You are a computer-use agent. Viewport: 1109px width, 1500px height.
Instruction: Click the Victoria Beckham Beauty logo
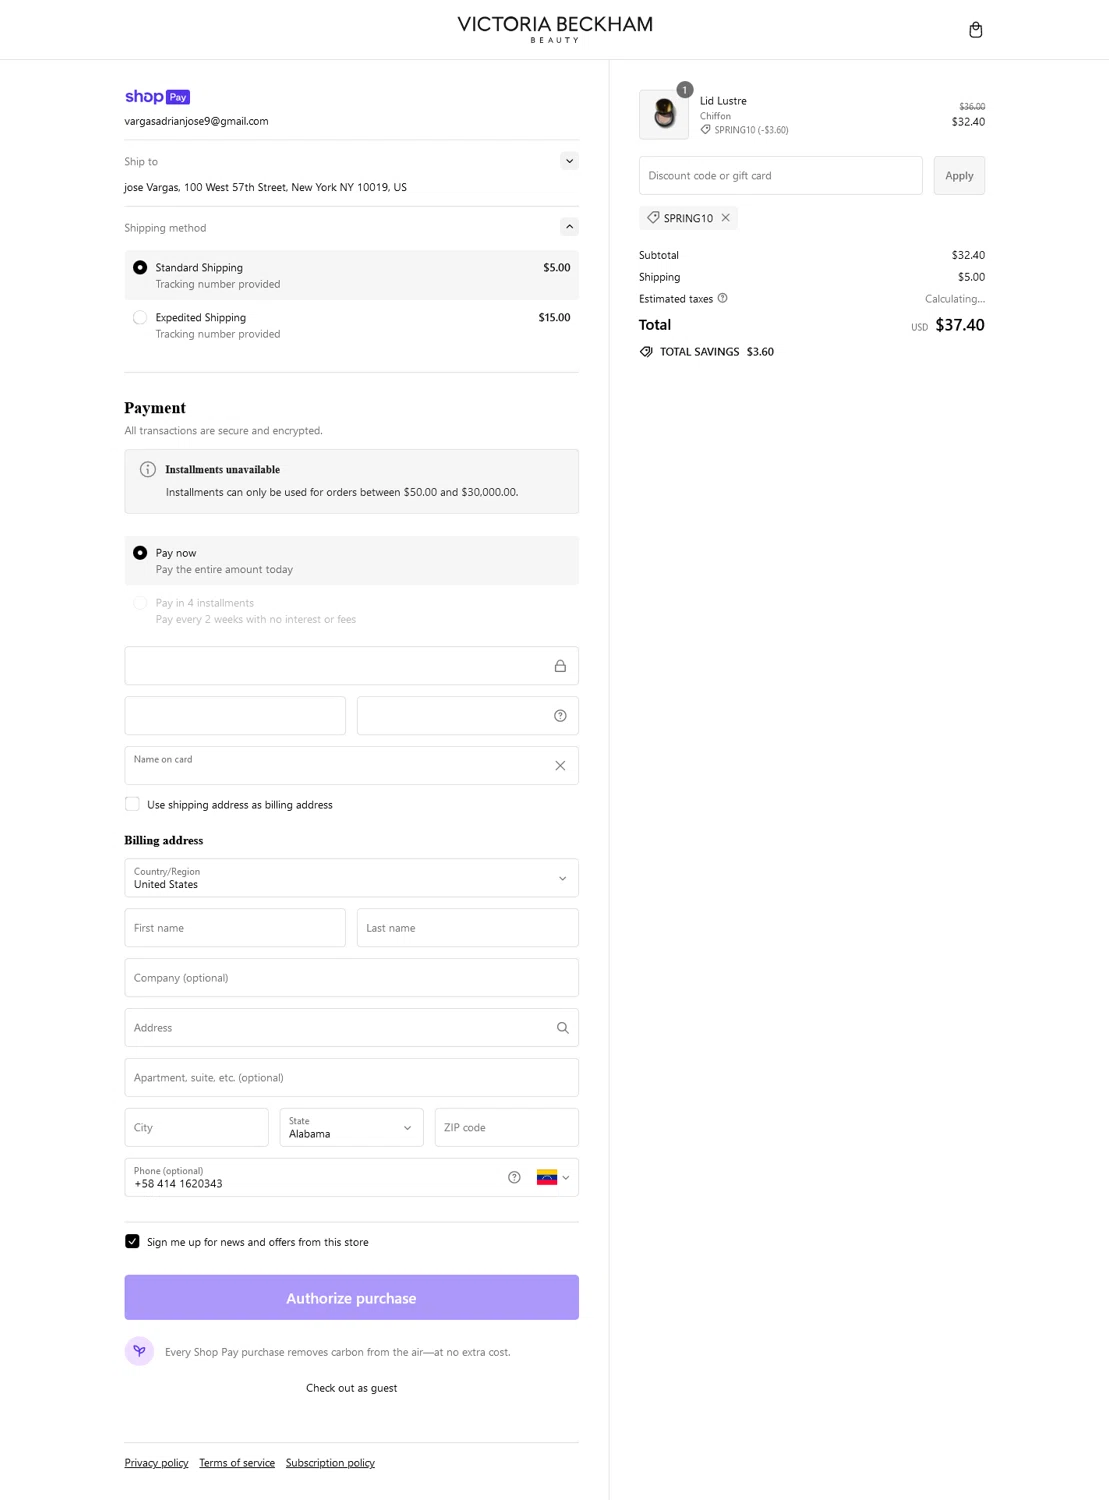554,28
